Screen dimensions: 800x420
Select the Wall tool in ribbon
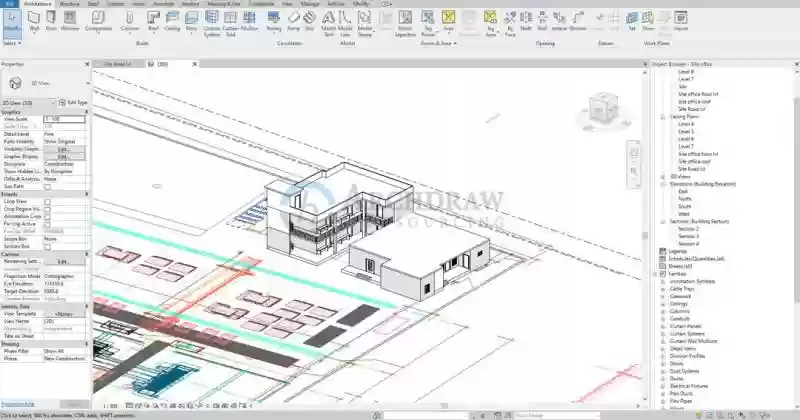point(34,21)
